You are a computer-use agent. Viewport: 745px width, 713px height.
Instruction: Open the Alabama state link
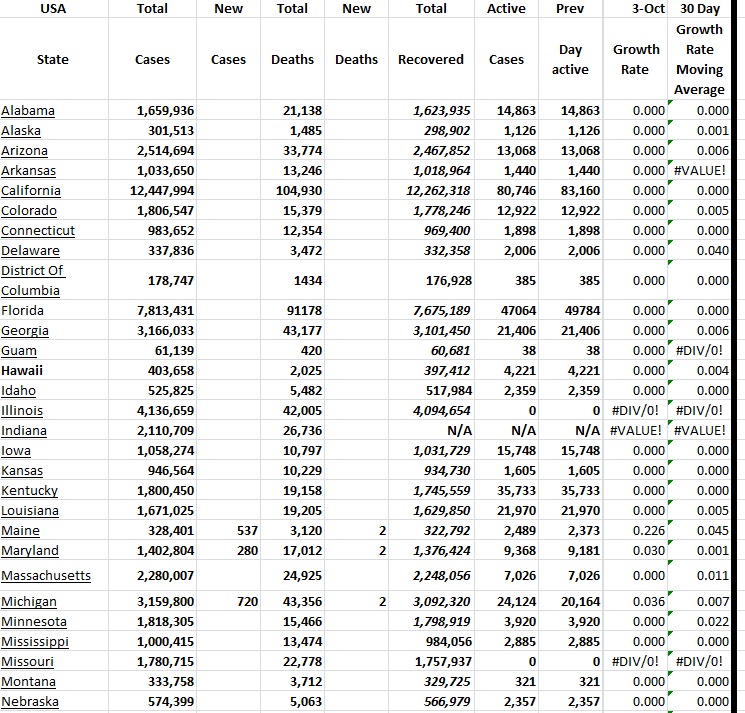pos(28,111)
